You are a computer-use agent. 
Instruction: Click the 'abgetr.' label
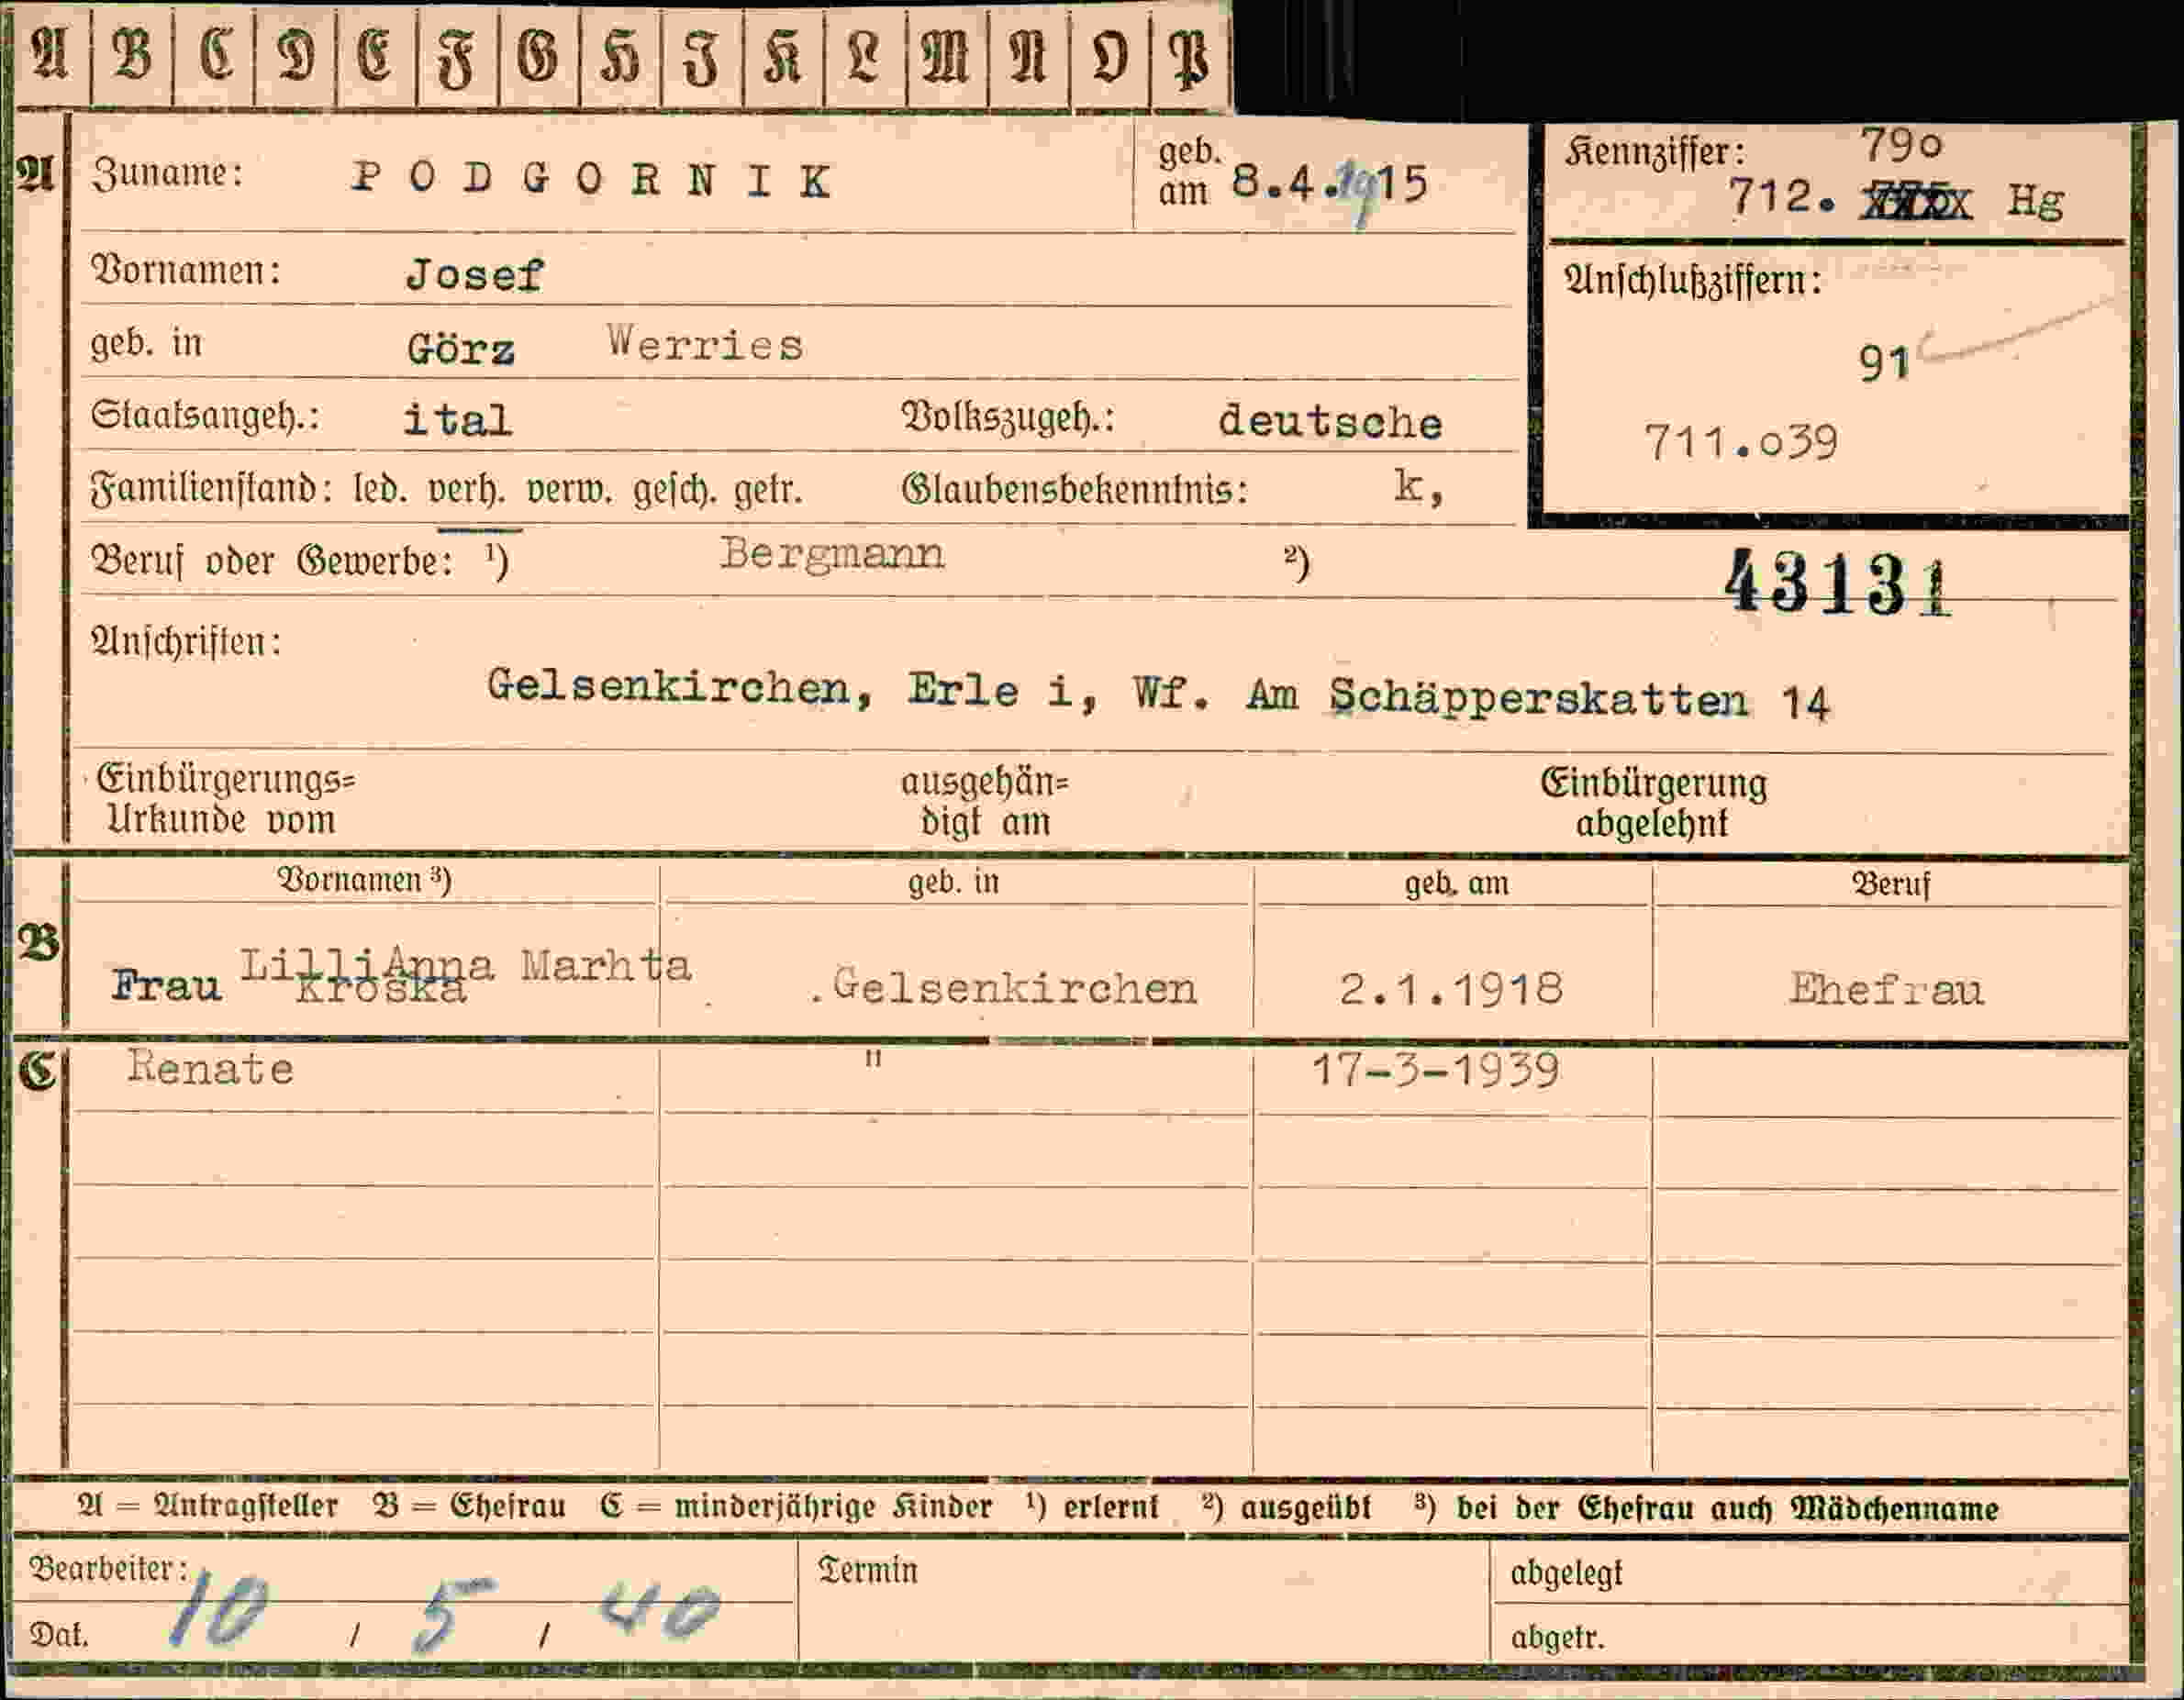pyautogui.click(x=1558, y=1638)
